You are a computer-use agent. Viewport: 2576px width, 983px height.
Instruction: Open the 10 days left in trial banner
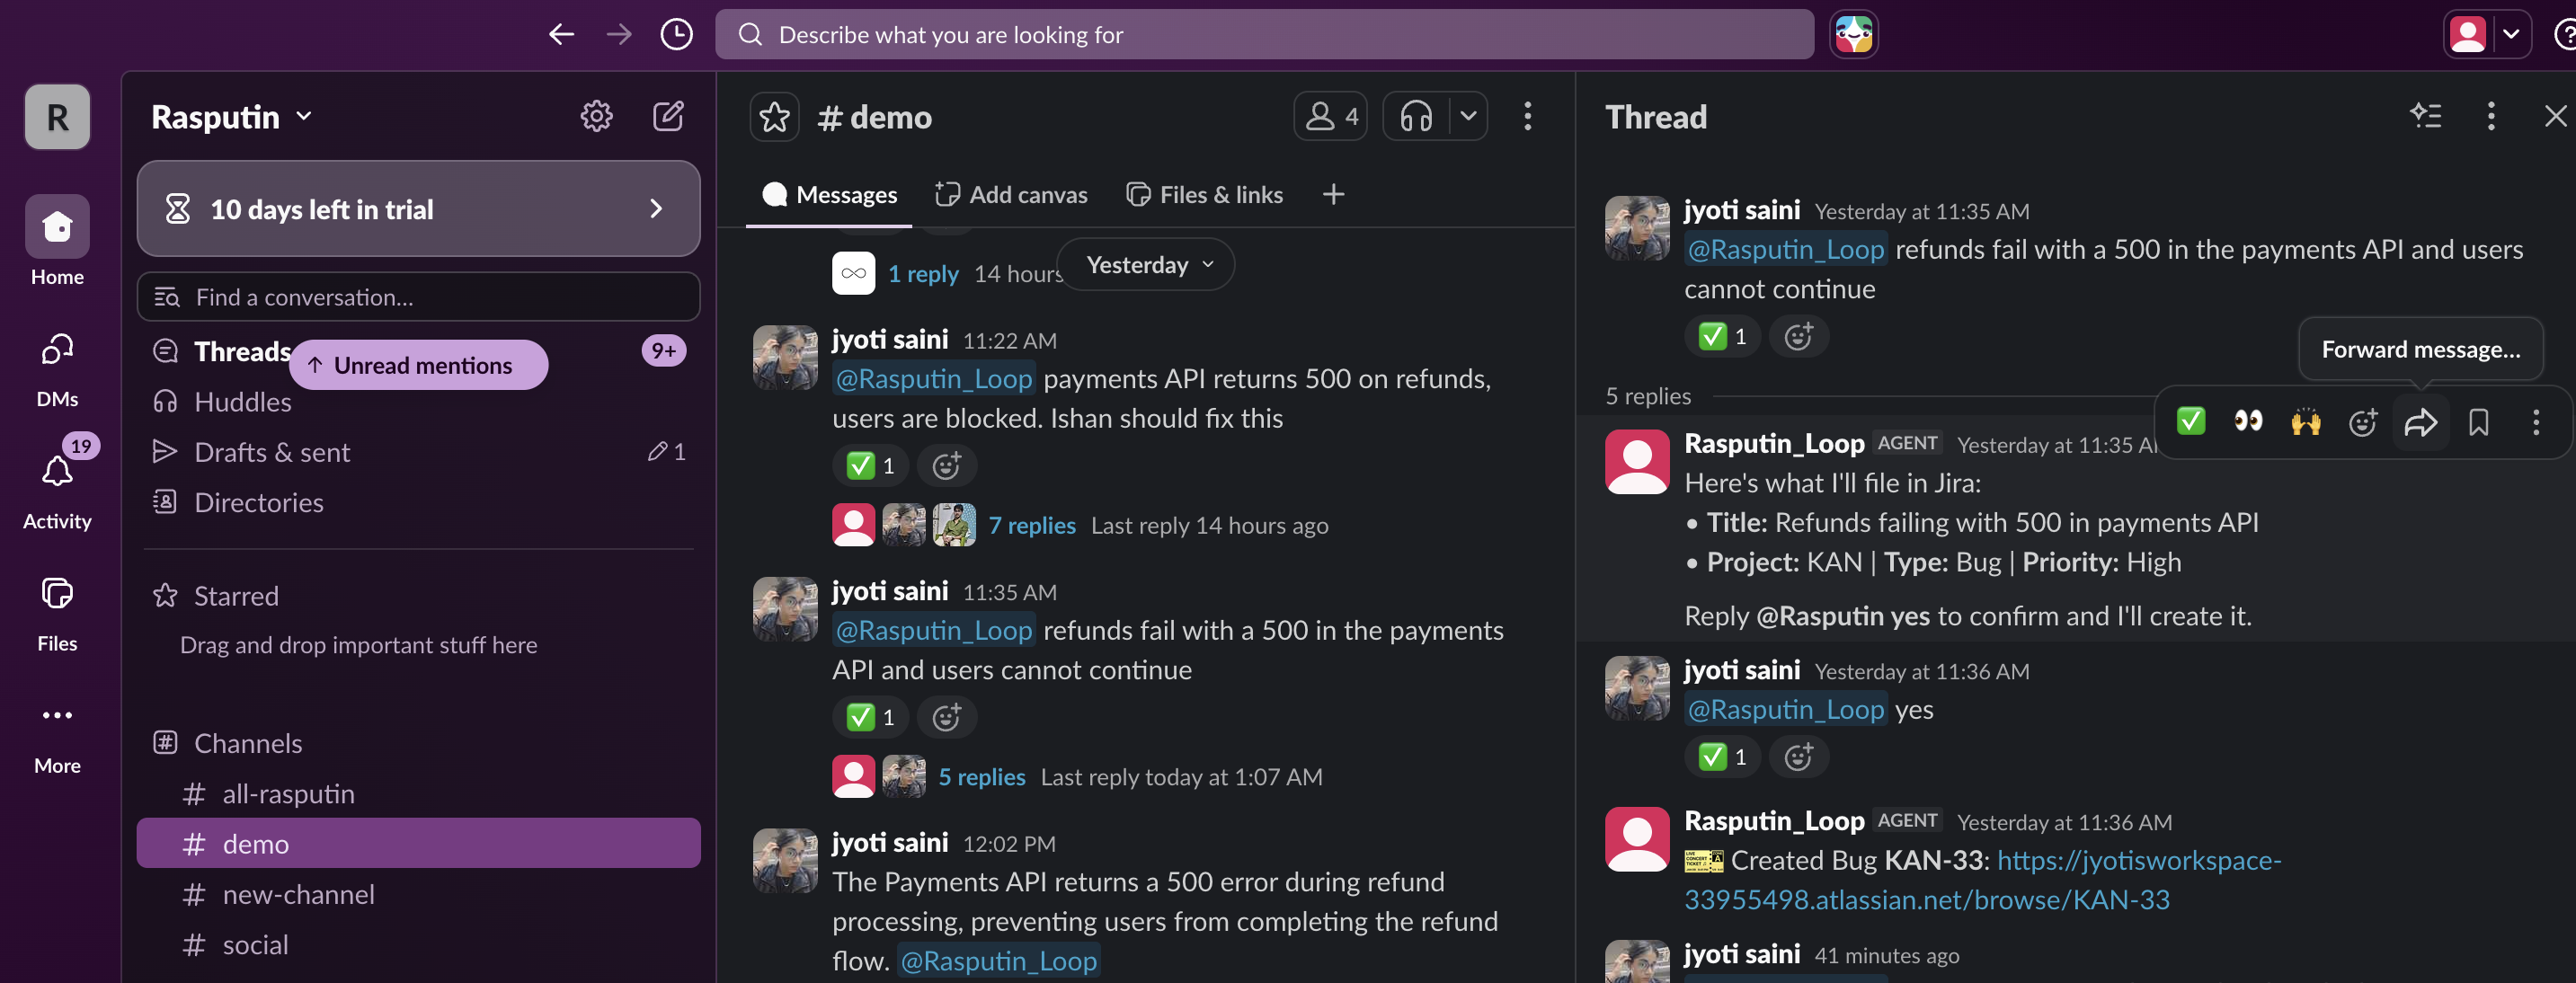[x=418, y=209]
